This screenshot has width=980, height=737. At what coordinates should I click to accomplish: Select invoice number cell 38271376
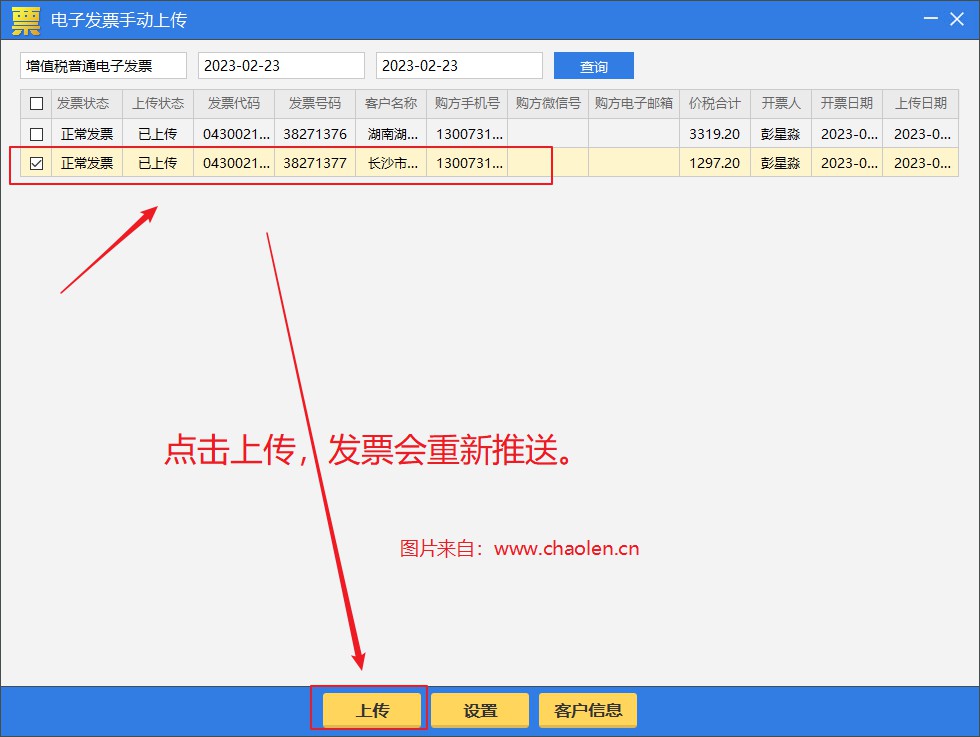point(315,134)
